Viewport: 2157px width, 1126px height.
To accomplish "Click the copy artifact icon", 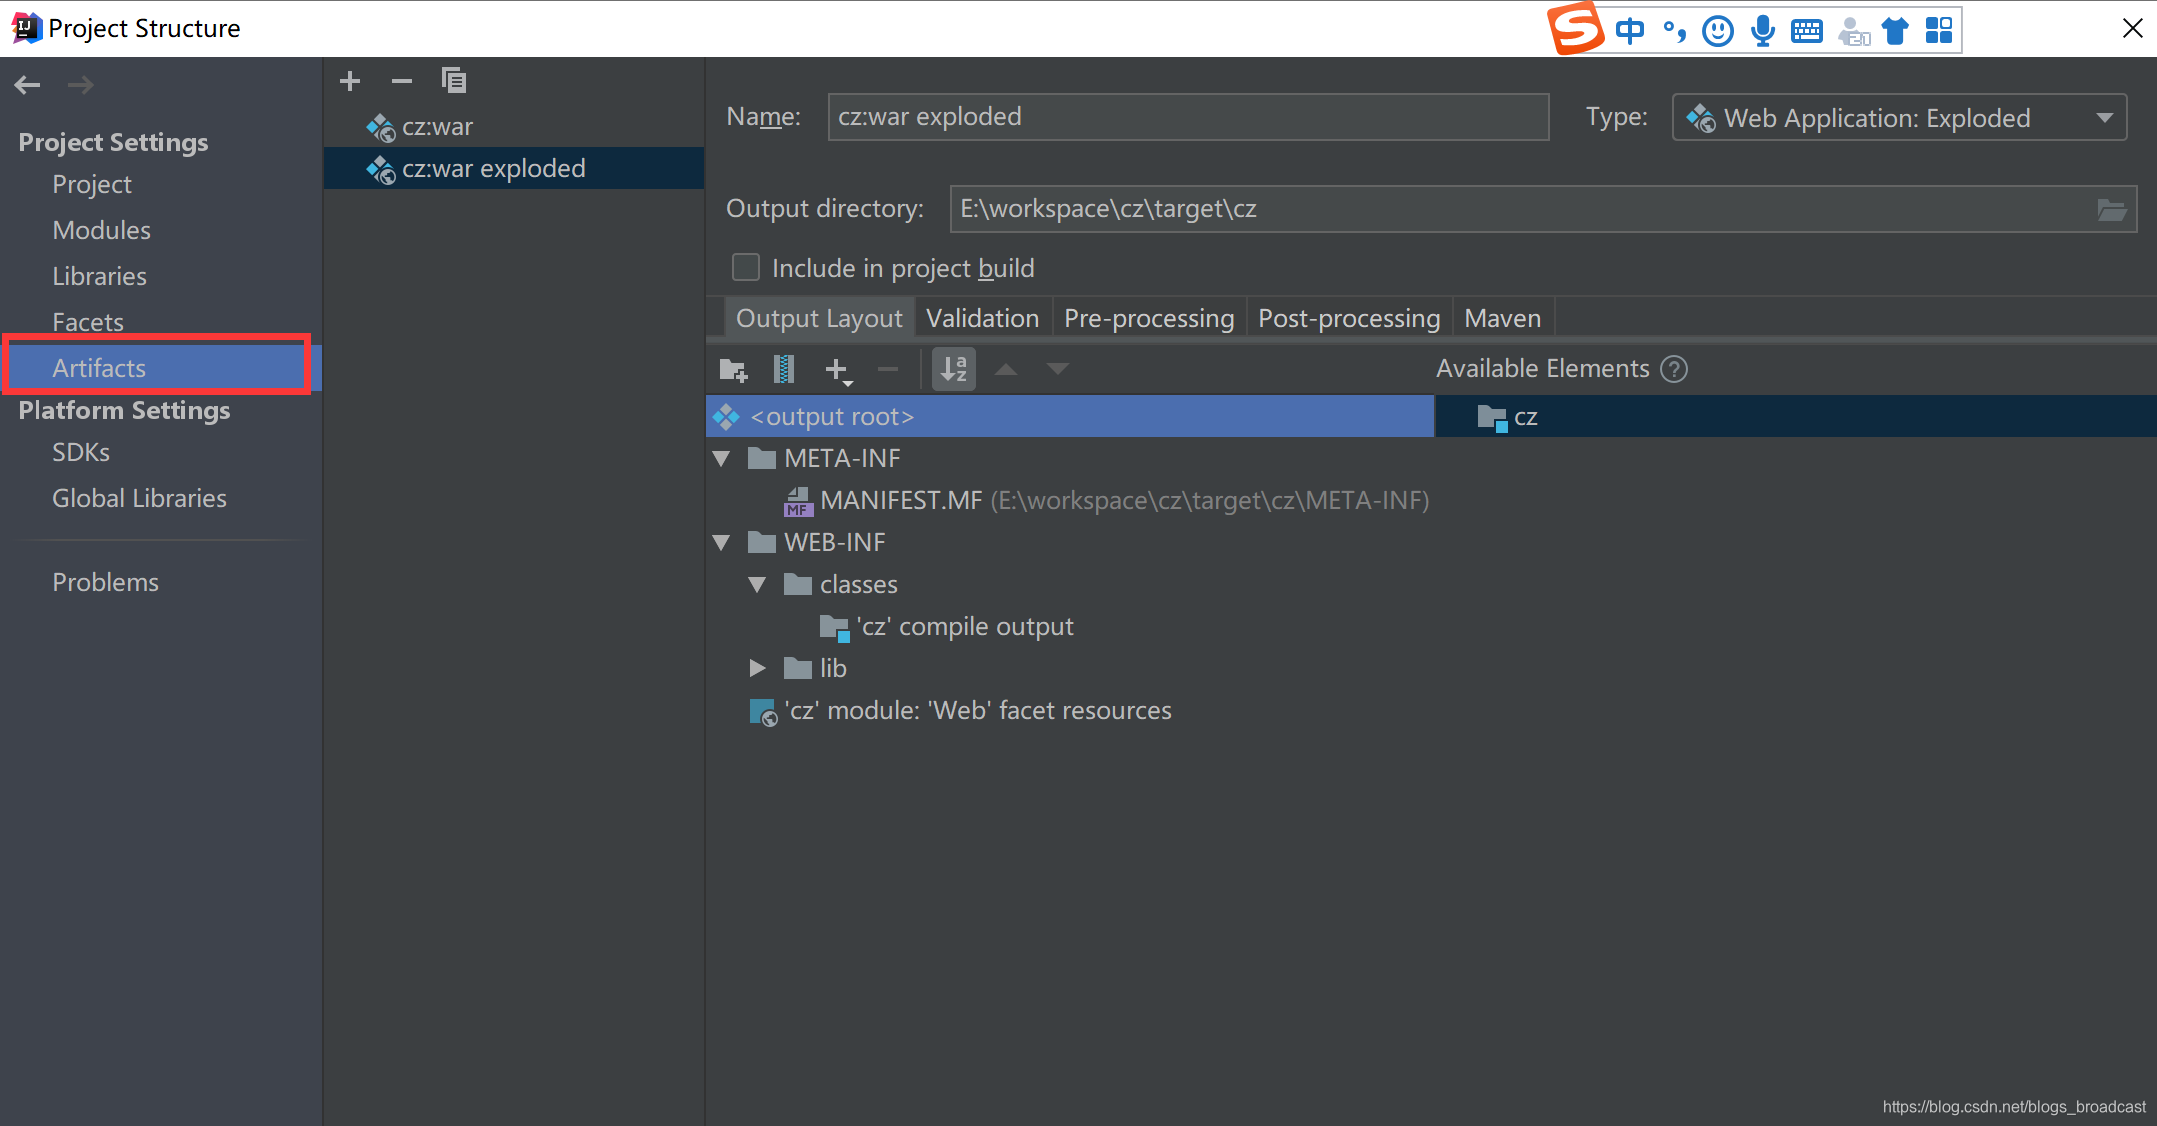I will [454, 81].
